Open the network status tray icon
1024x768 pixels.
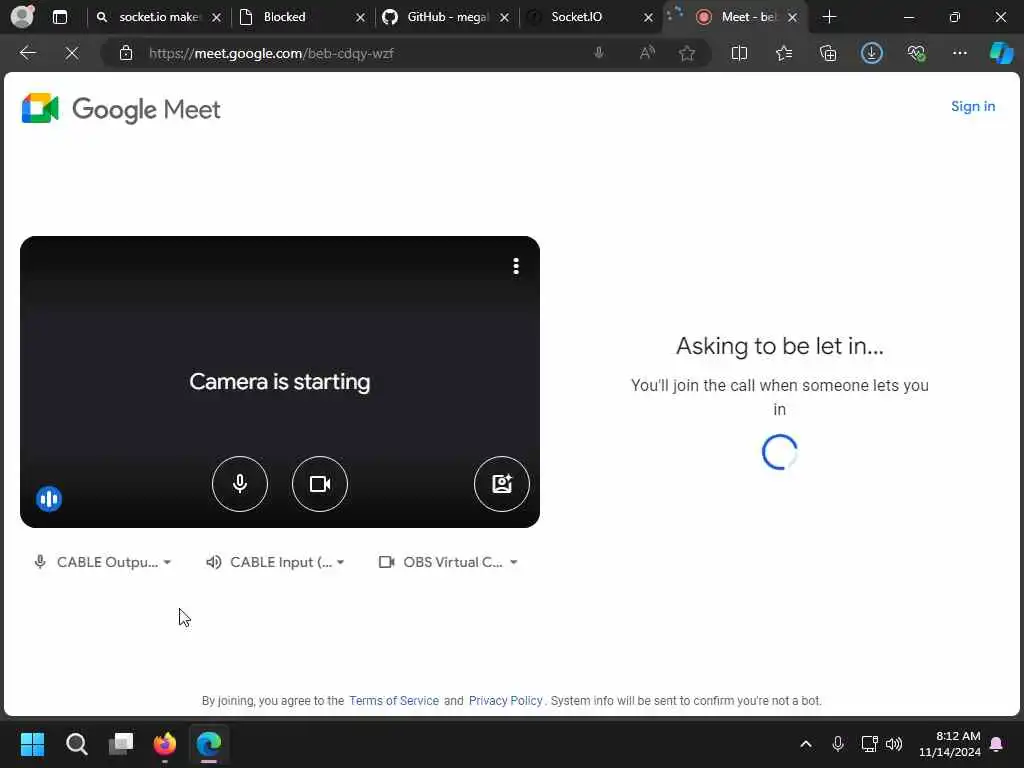tap(869, 744)
